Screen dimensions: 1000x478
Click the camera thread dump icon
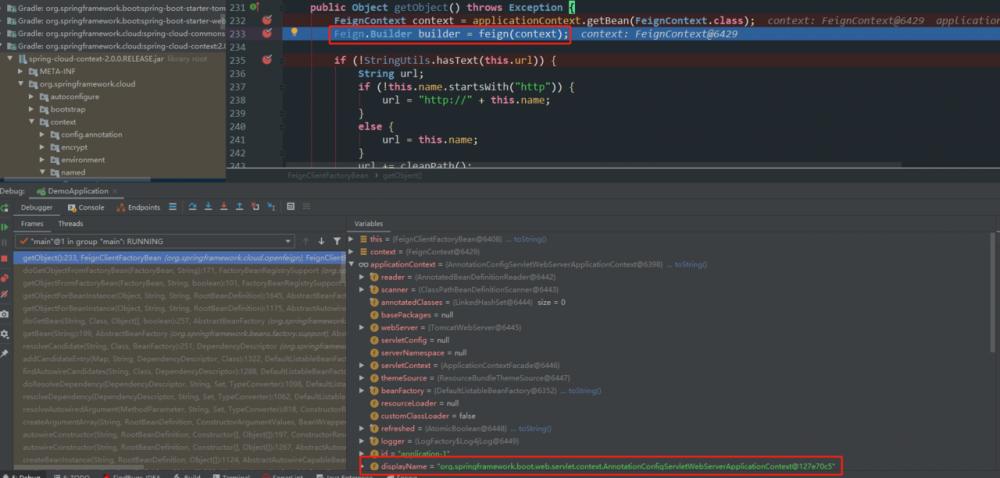6,314
